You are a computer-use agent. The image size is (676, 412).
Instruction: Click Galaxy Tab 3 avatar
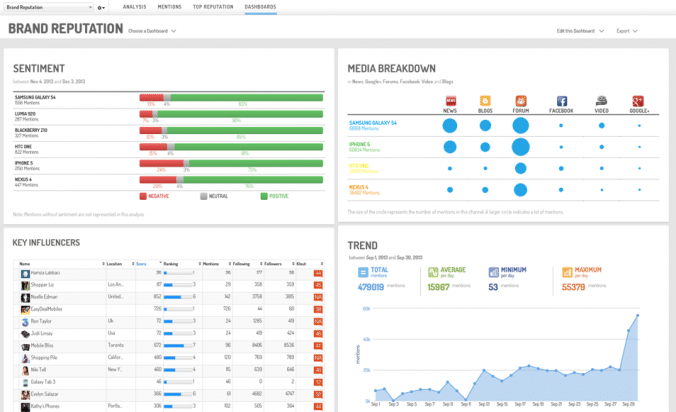pos(25,382)
